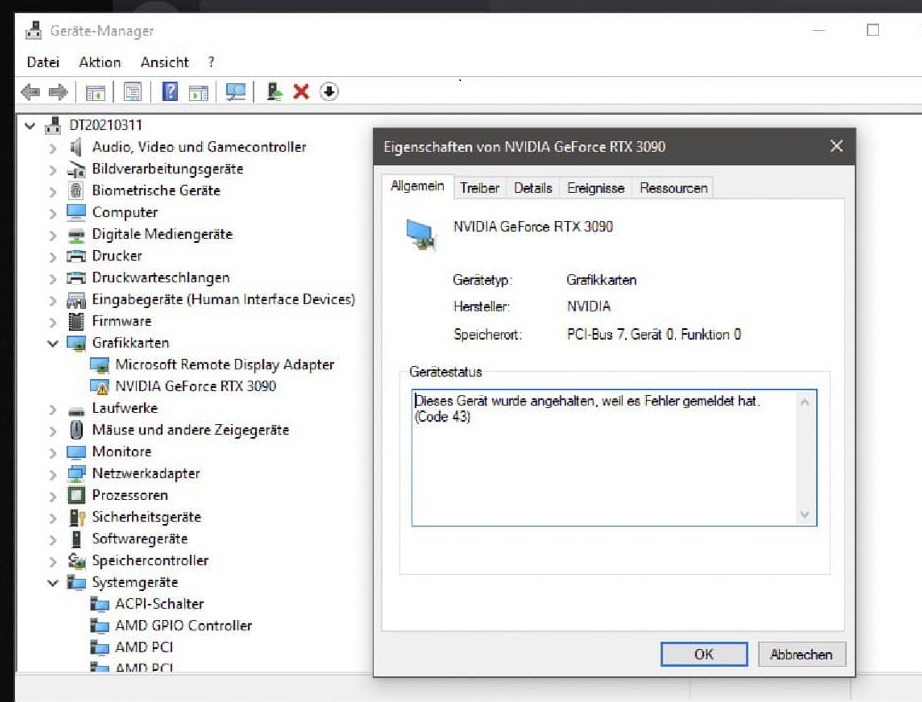922x702 pixels.
Task: Click the download arrow circle toolbar icon
Action: click(x=329, y=92)
